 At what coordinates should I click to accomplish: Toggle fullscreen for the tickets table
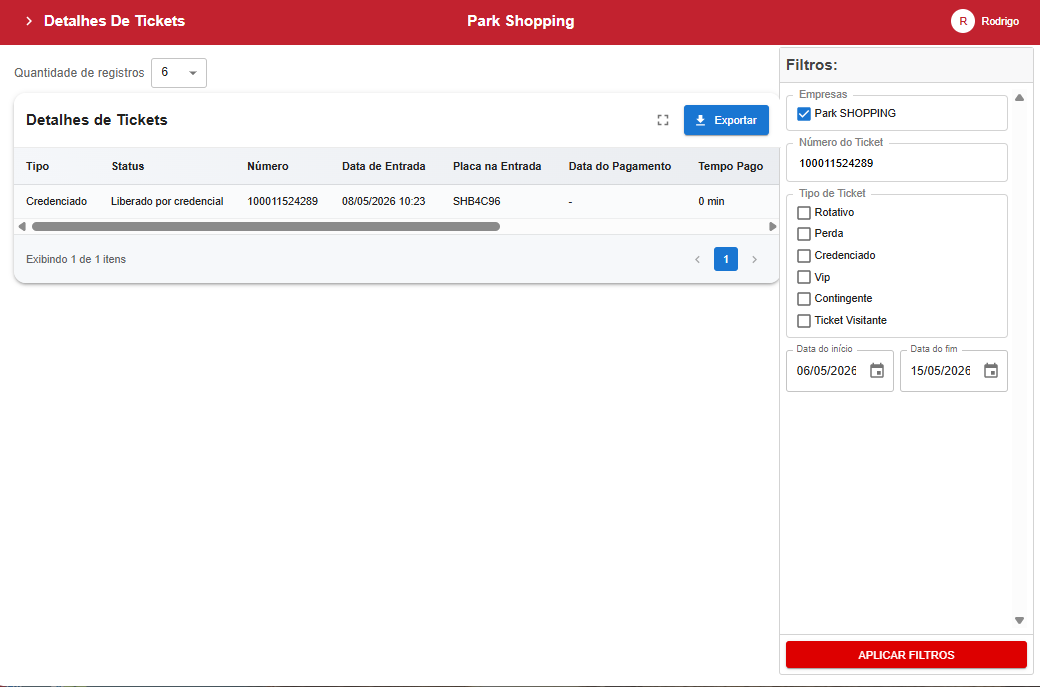pos(663,120)
